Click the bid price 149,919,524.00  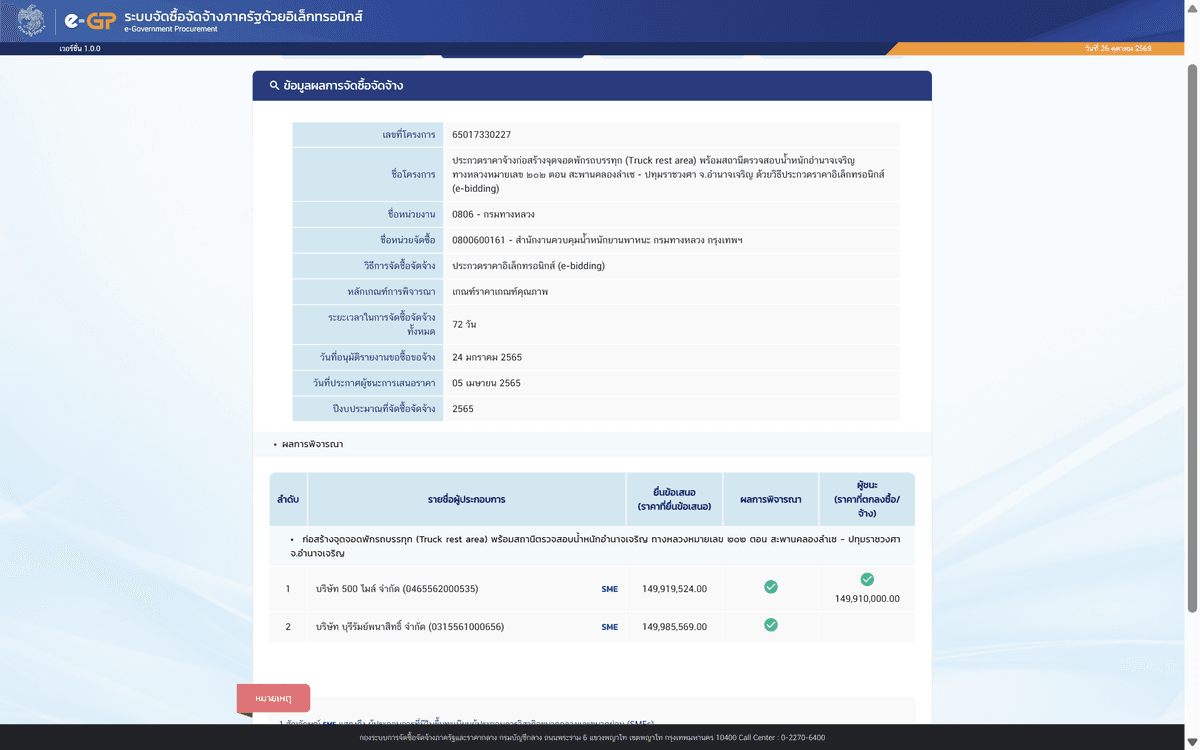click(x=674, y=589)
